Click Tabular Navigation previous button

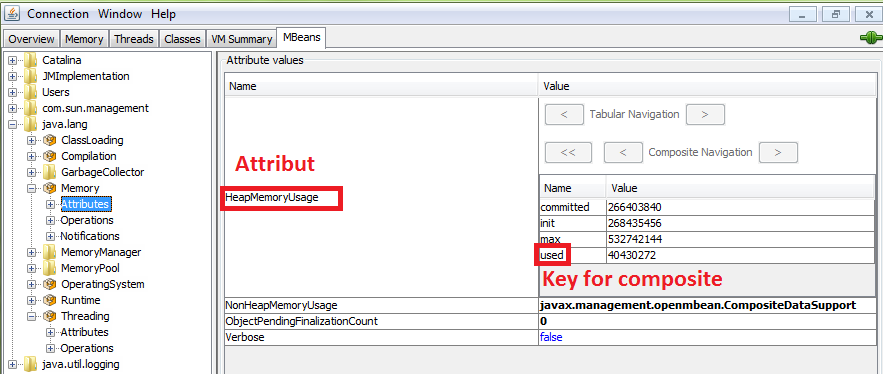[564, 114]
